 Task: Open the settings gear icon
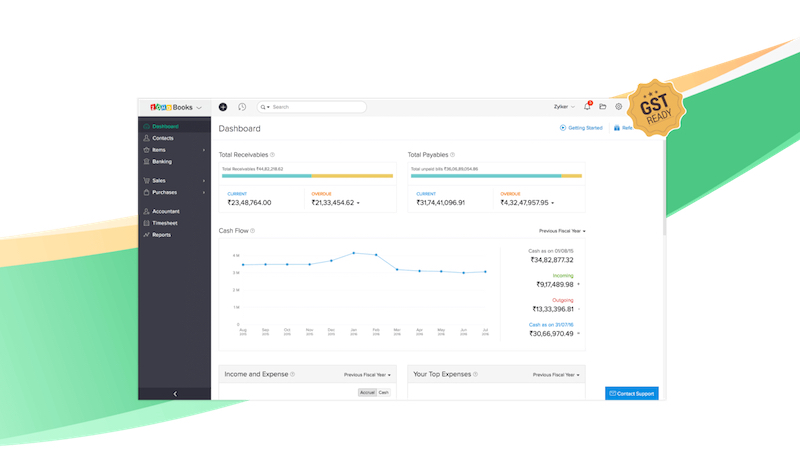pos(619,107)
